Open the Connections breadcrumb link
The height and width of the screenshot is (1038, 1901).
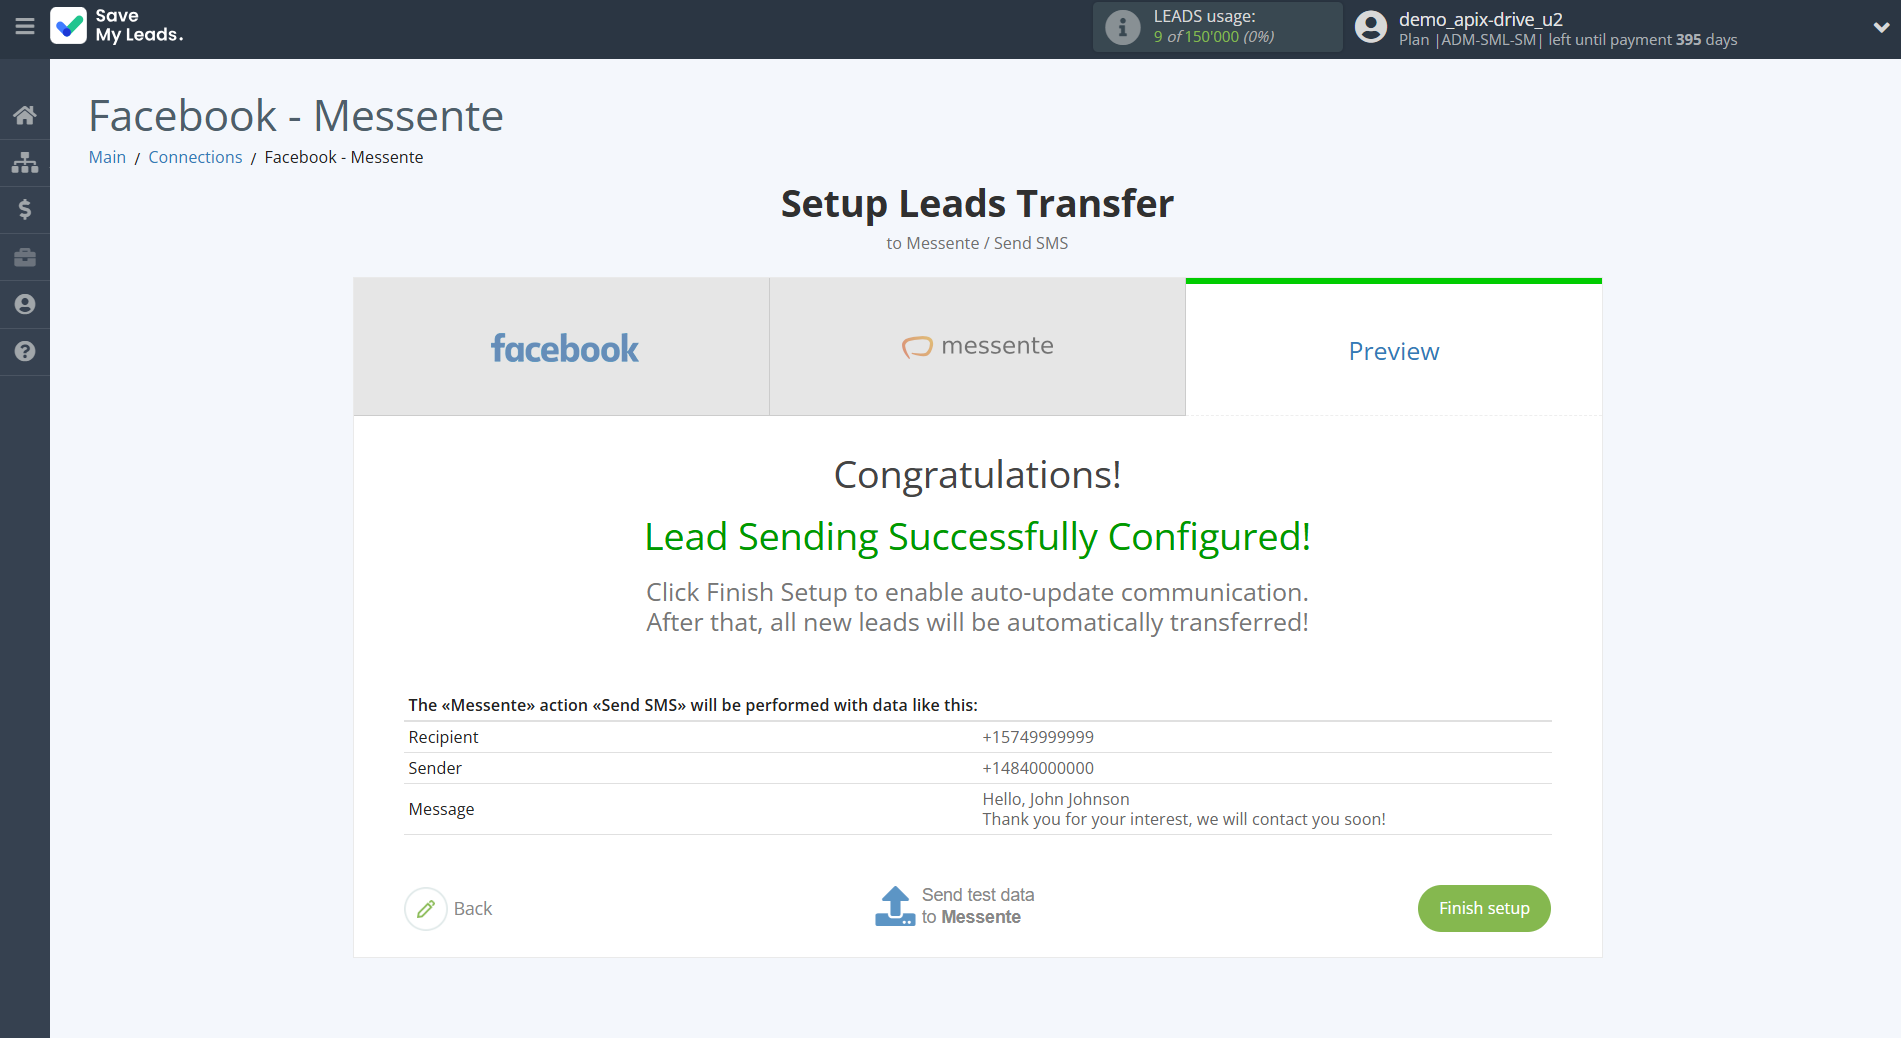pyautogui.click(x=195, y=157)
